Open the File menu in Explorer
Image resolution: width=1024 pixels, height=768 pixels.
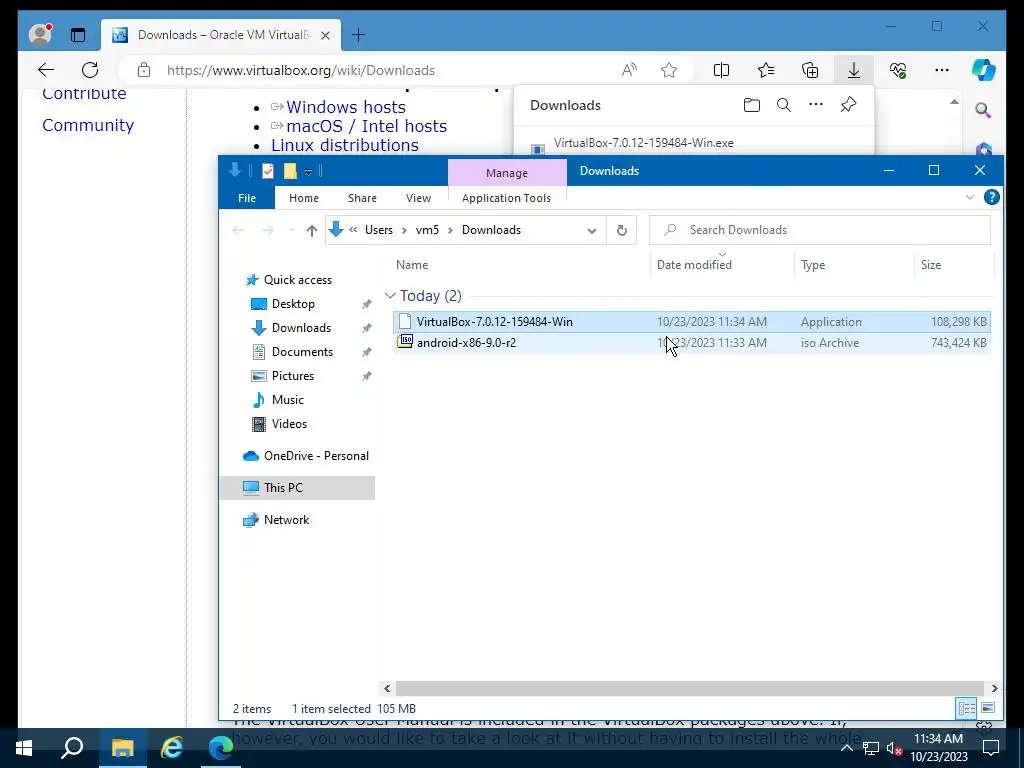pos(247,198)
